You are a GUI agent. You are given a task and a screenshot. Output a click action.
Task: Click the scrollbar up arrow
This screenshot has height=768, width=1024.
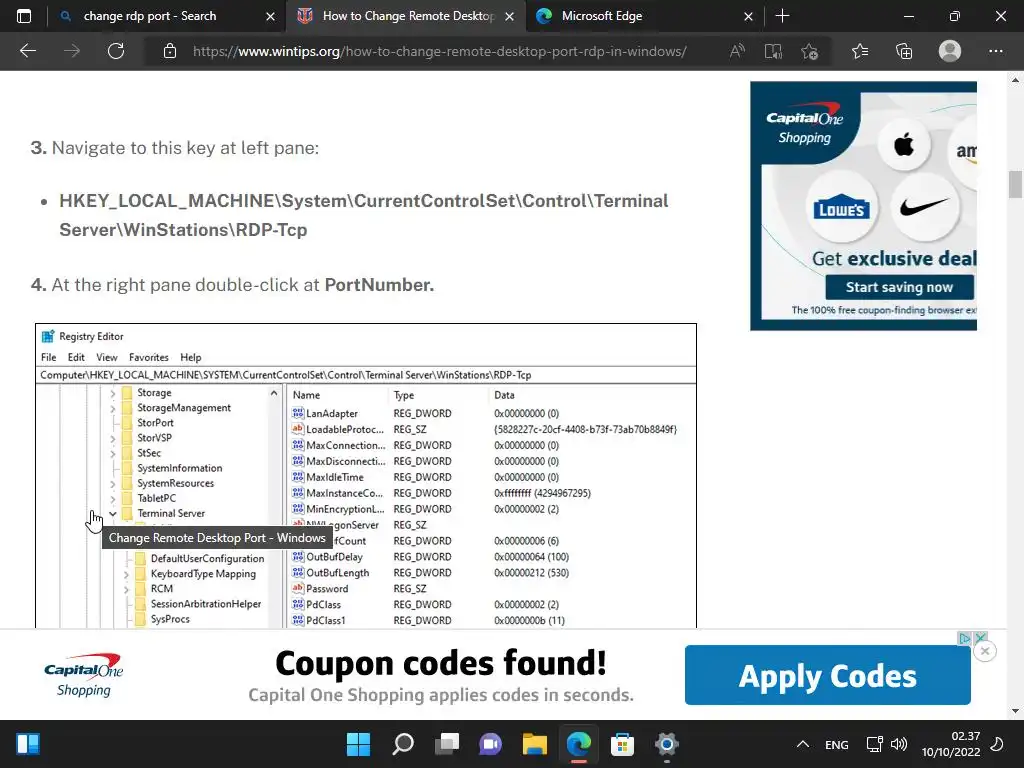(x=1015, y=80)
